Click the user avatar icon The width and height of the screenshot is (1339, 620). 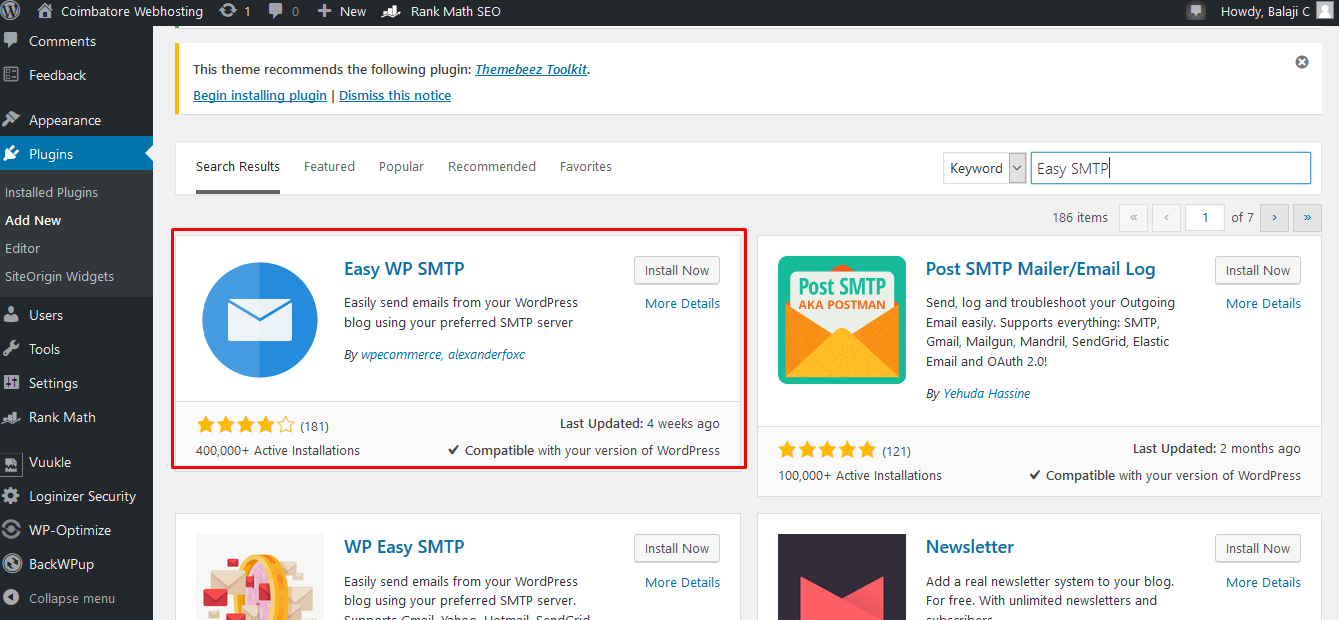pos(1324,11)
